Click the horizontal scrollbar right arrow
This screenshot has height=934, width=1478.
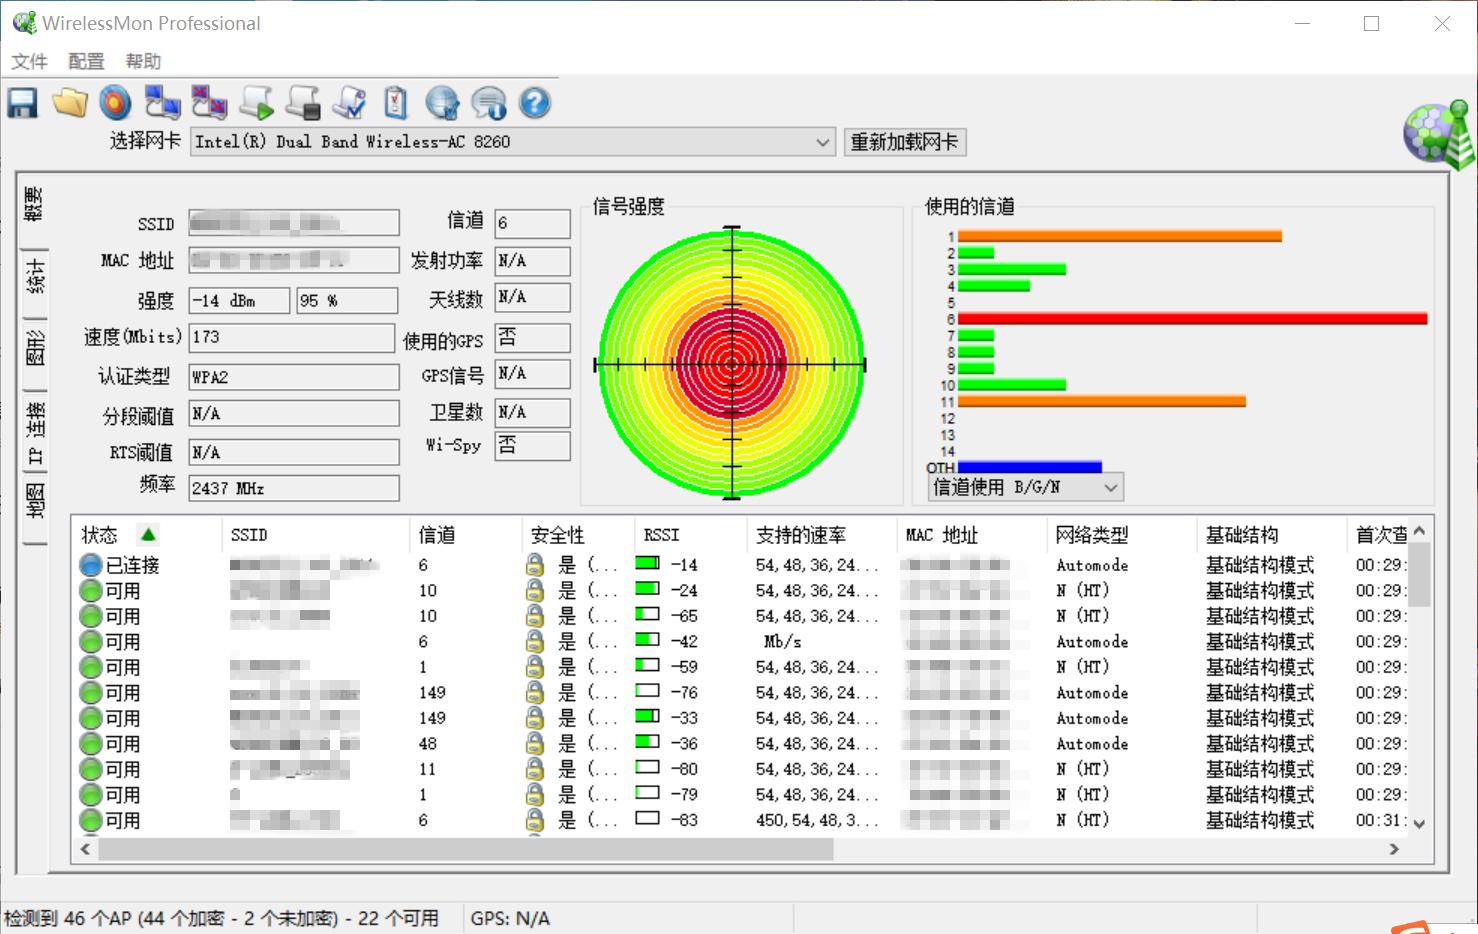1394,849
